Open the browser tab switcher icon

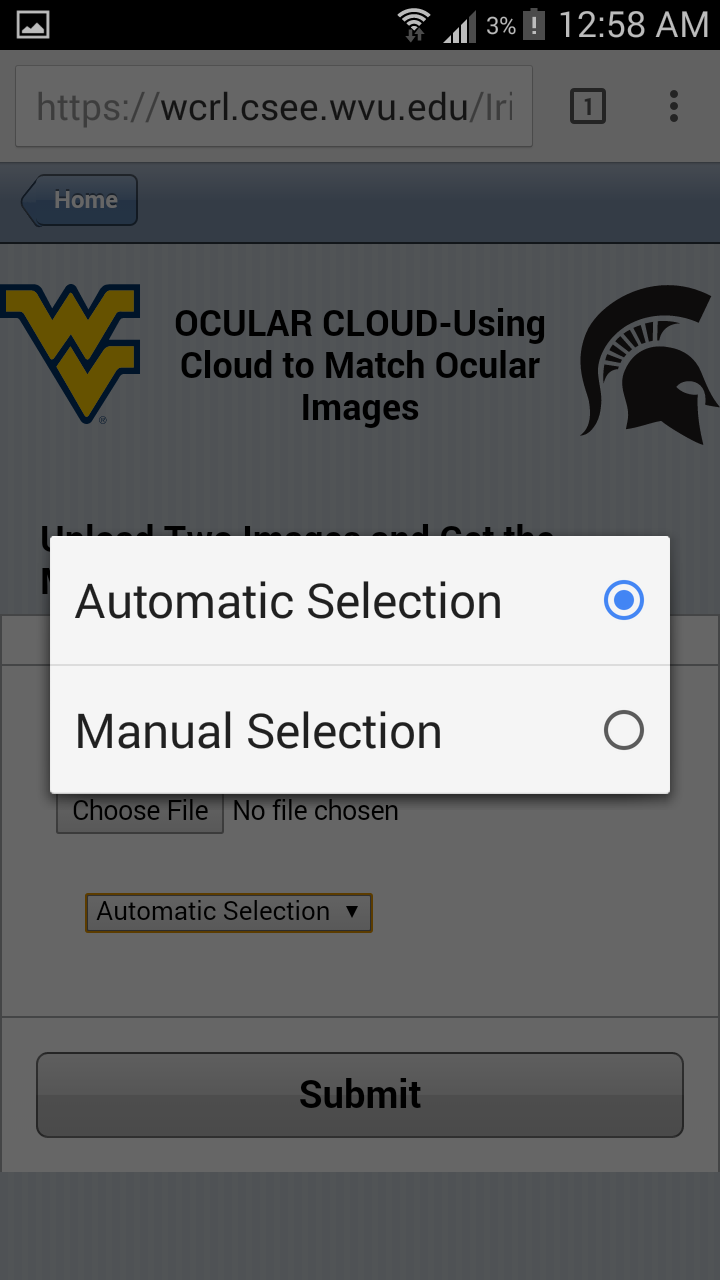(x=588, y=106)
